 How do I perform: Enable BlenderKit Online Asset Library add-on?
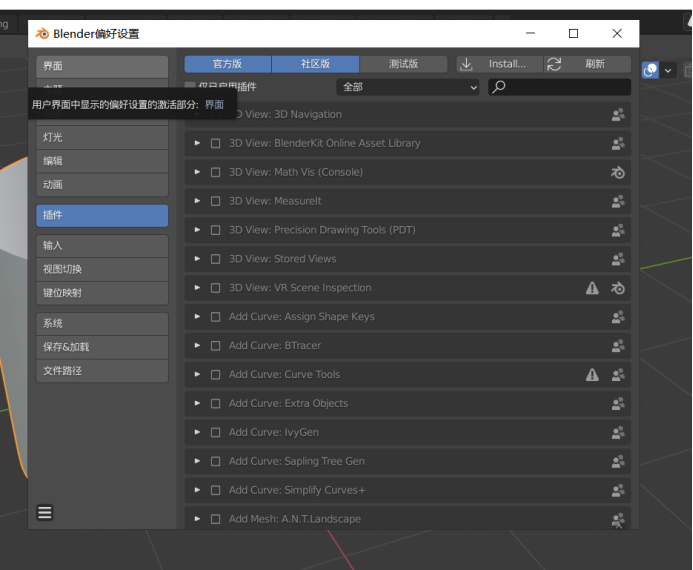click(215, 144)
